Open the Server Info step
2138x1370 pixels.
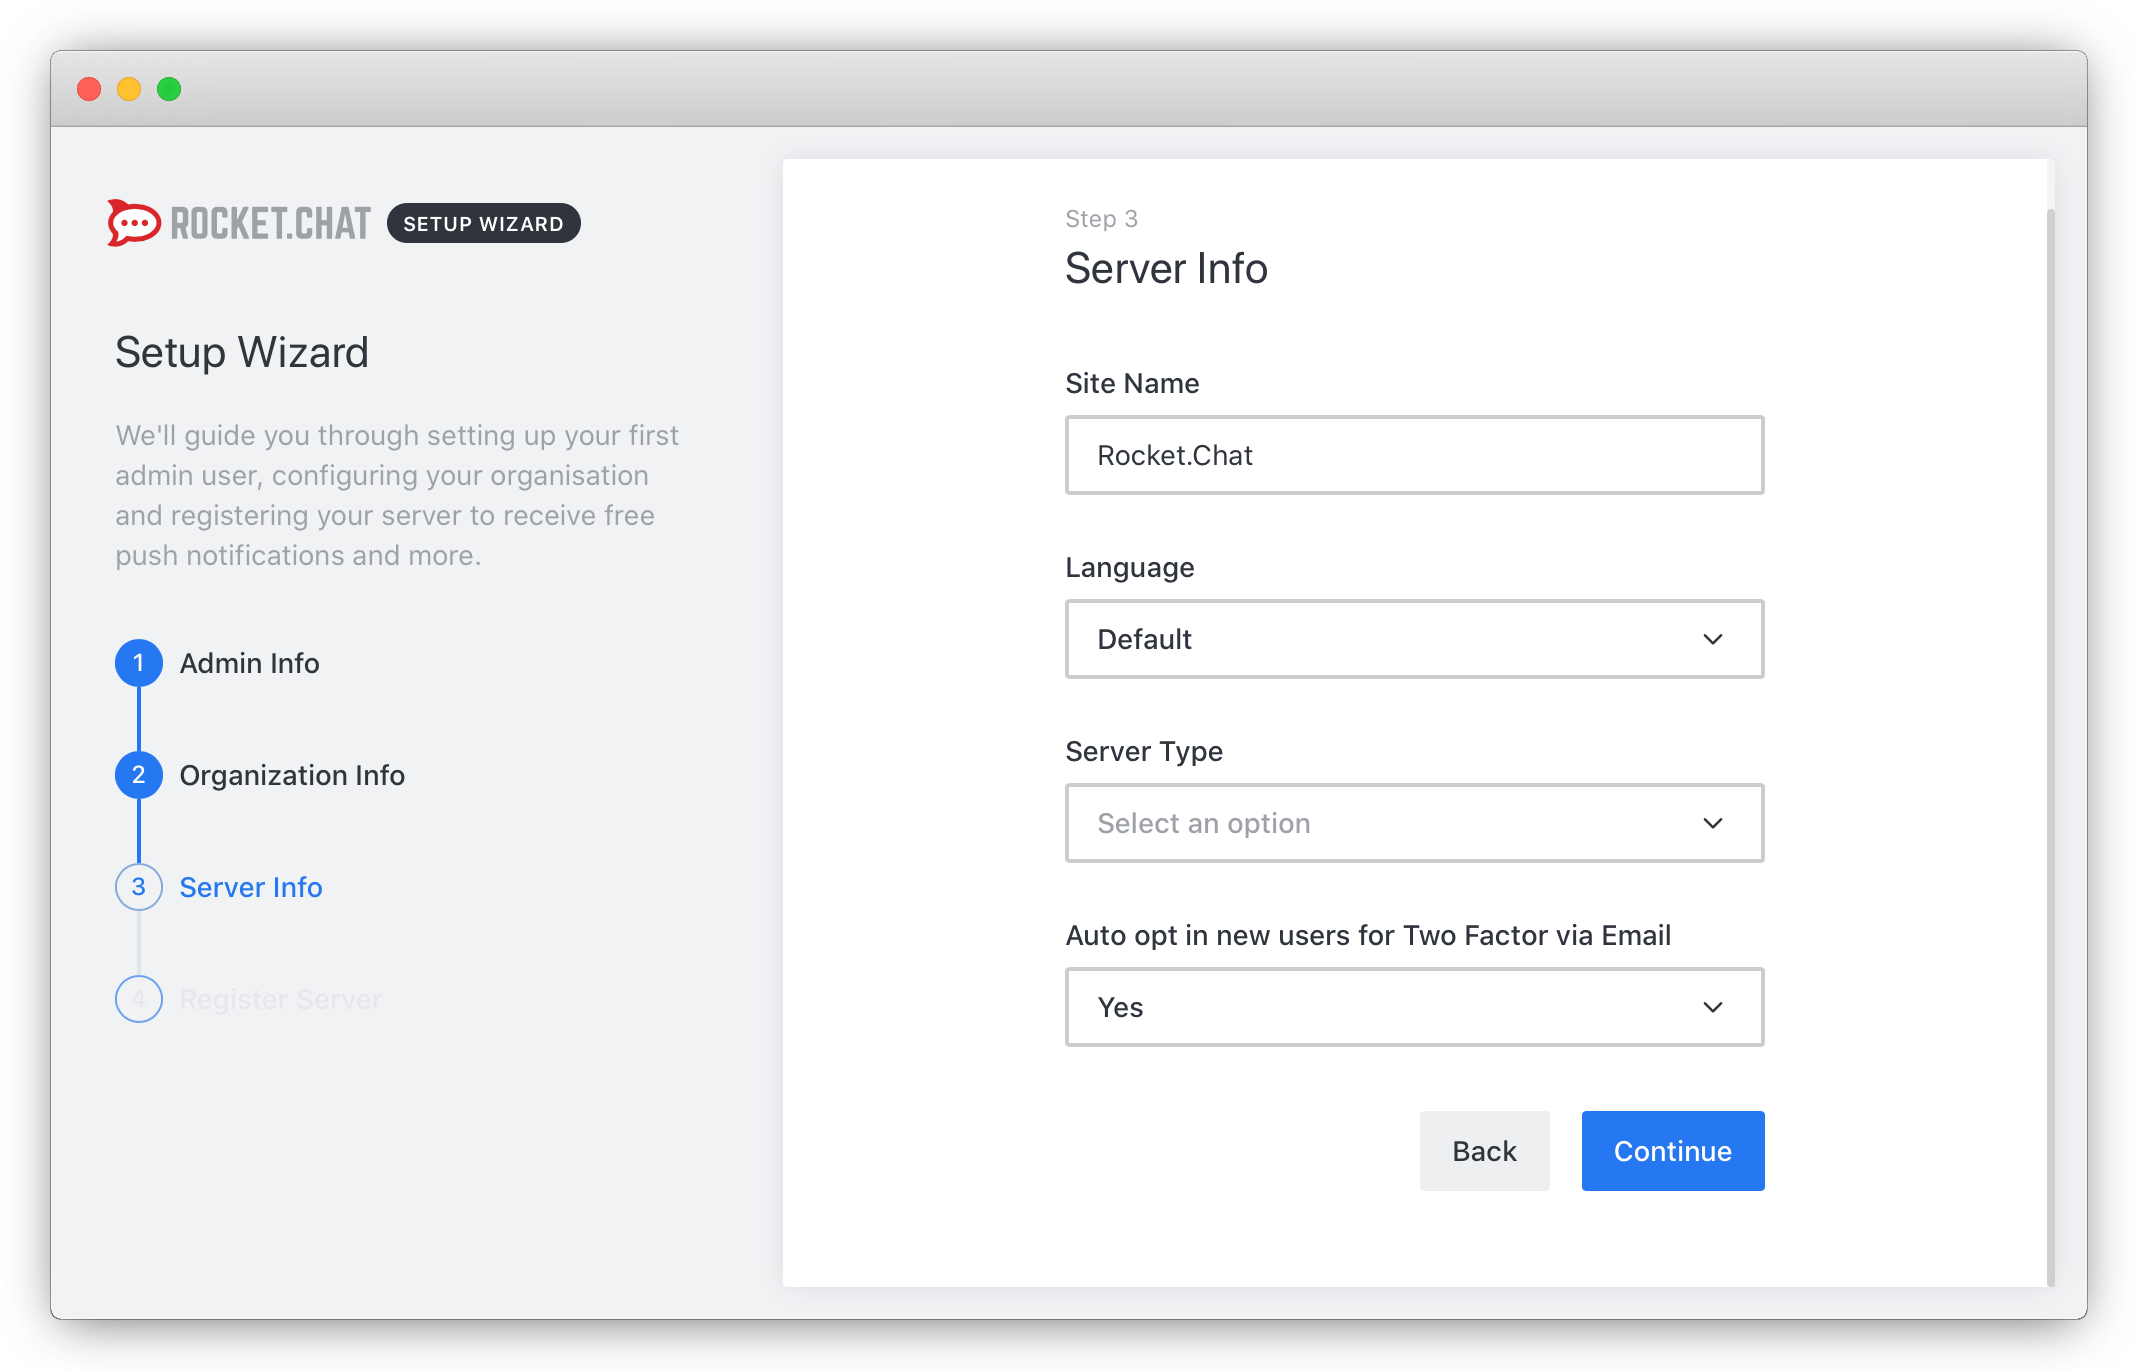pyautogui.click(x=251, y=887)
